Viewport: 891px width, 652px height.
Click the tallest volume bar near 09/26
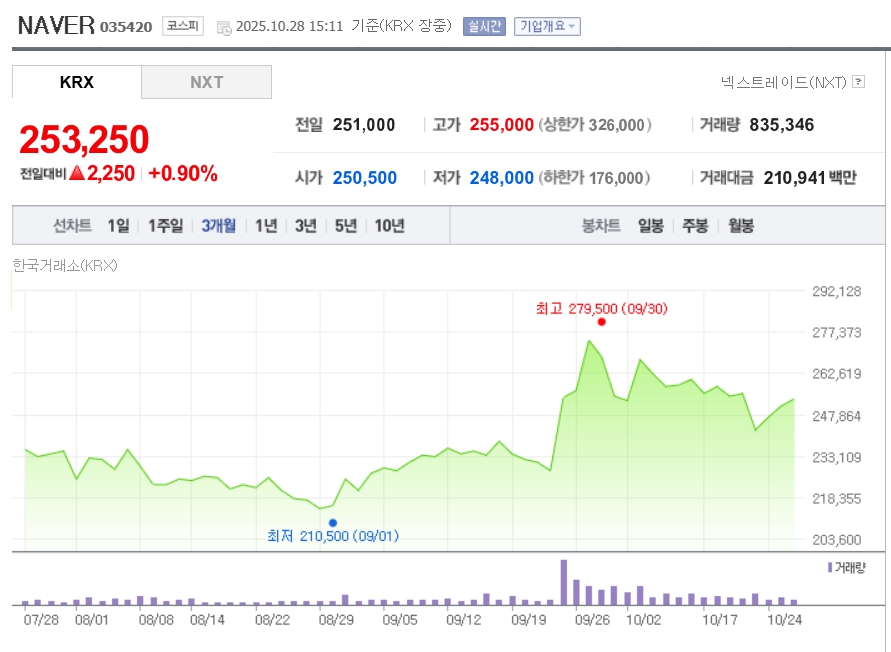[x=564, y=583]
